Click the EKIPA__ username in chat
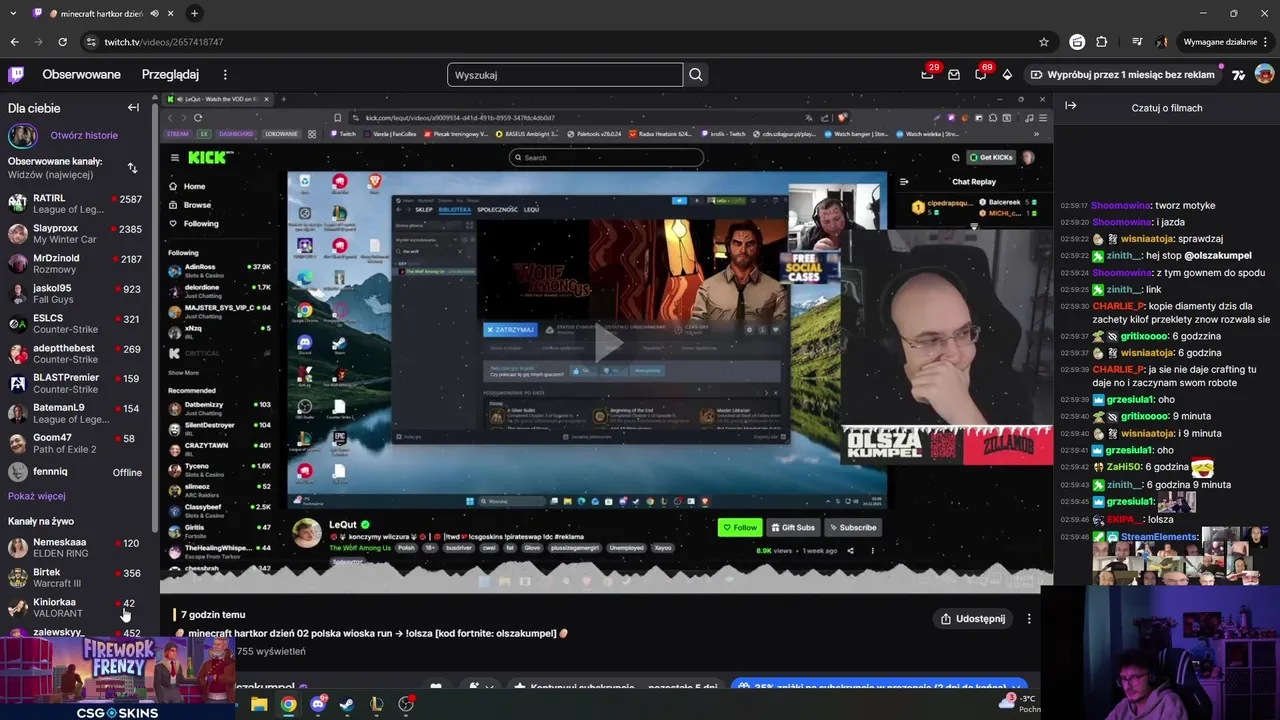Viewport: 1280px width, 720px height. click(1125, 520)
